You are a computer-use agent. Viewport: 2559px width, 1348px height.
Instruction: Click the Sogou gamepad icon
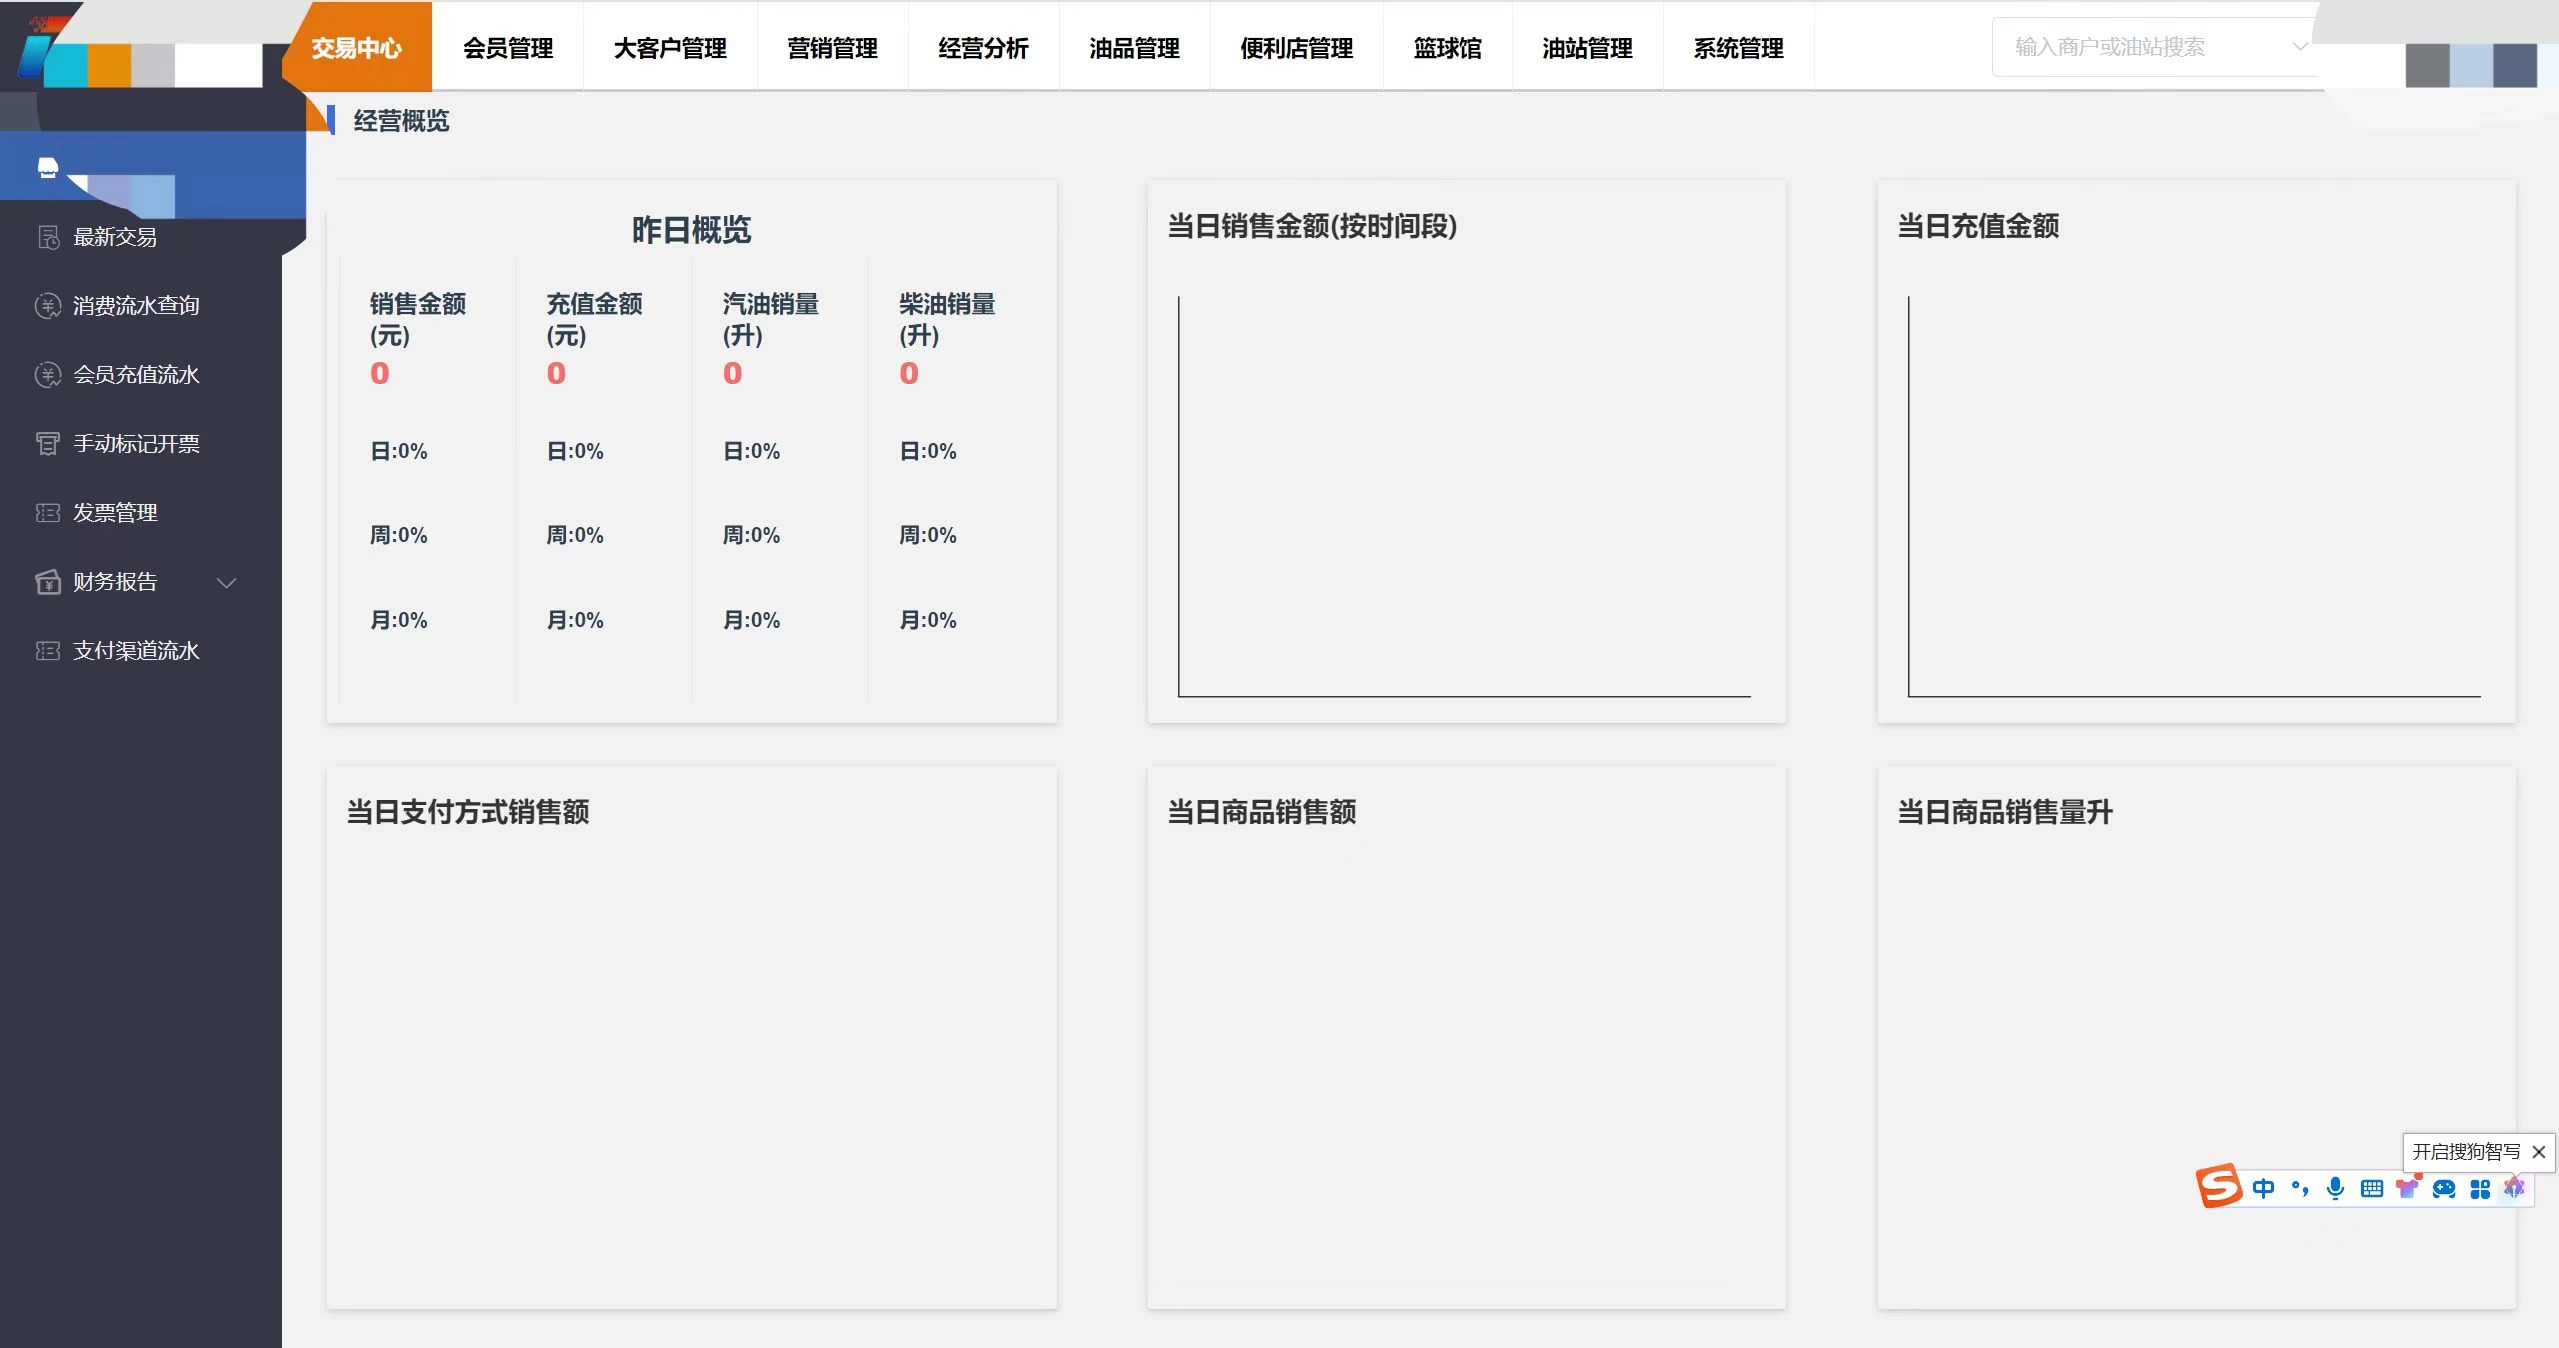click(2443, 1188)
